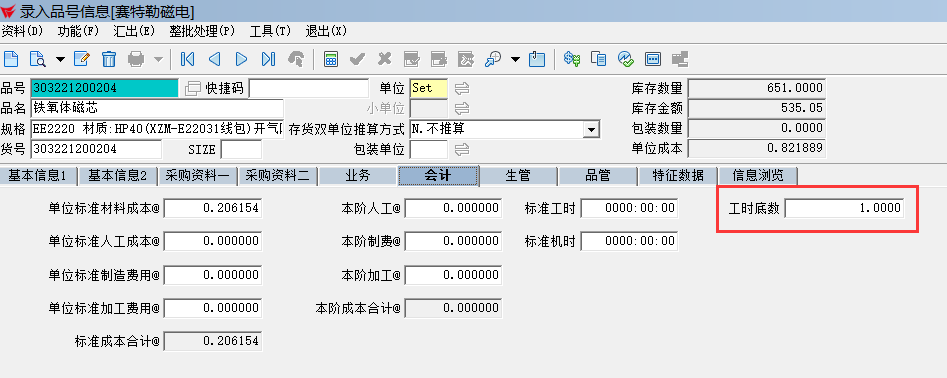Click the stacked windows icon

(x=680, y=59)
